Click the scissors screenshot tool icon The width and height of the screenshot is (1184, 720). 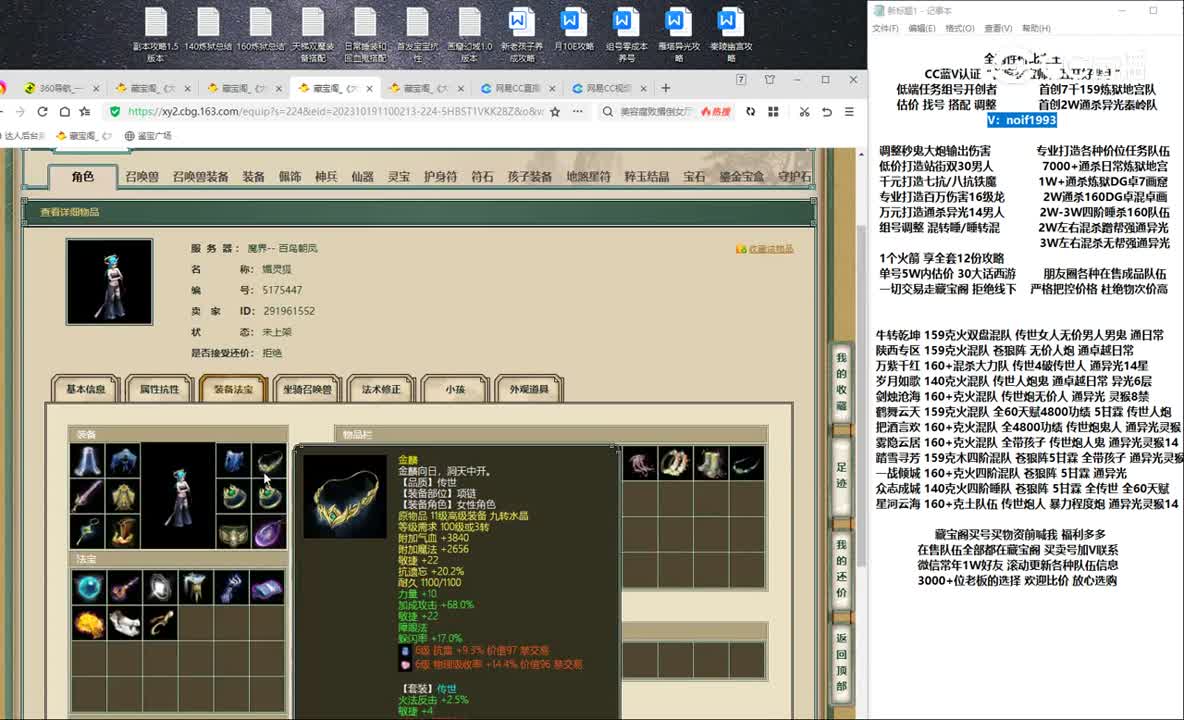click(804, 112)
